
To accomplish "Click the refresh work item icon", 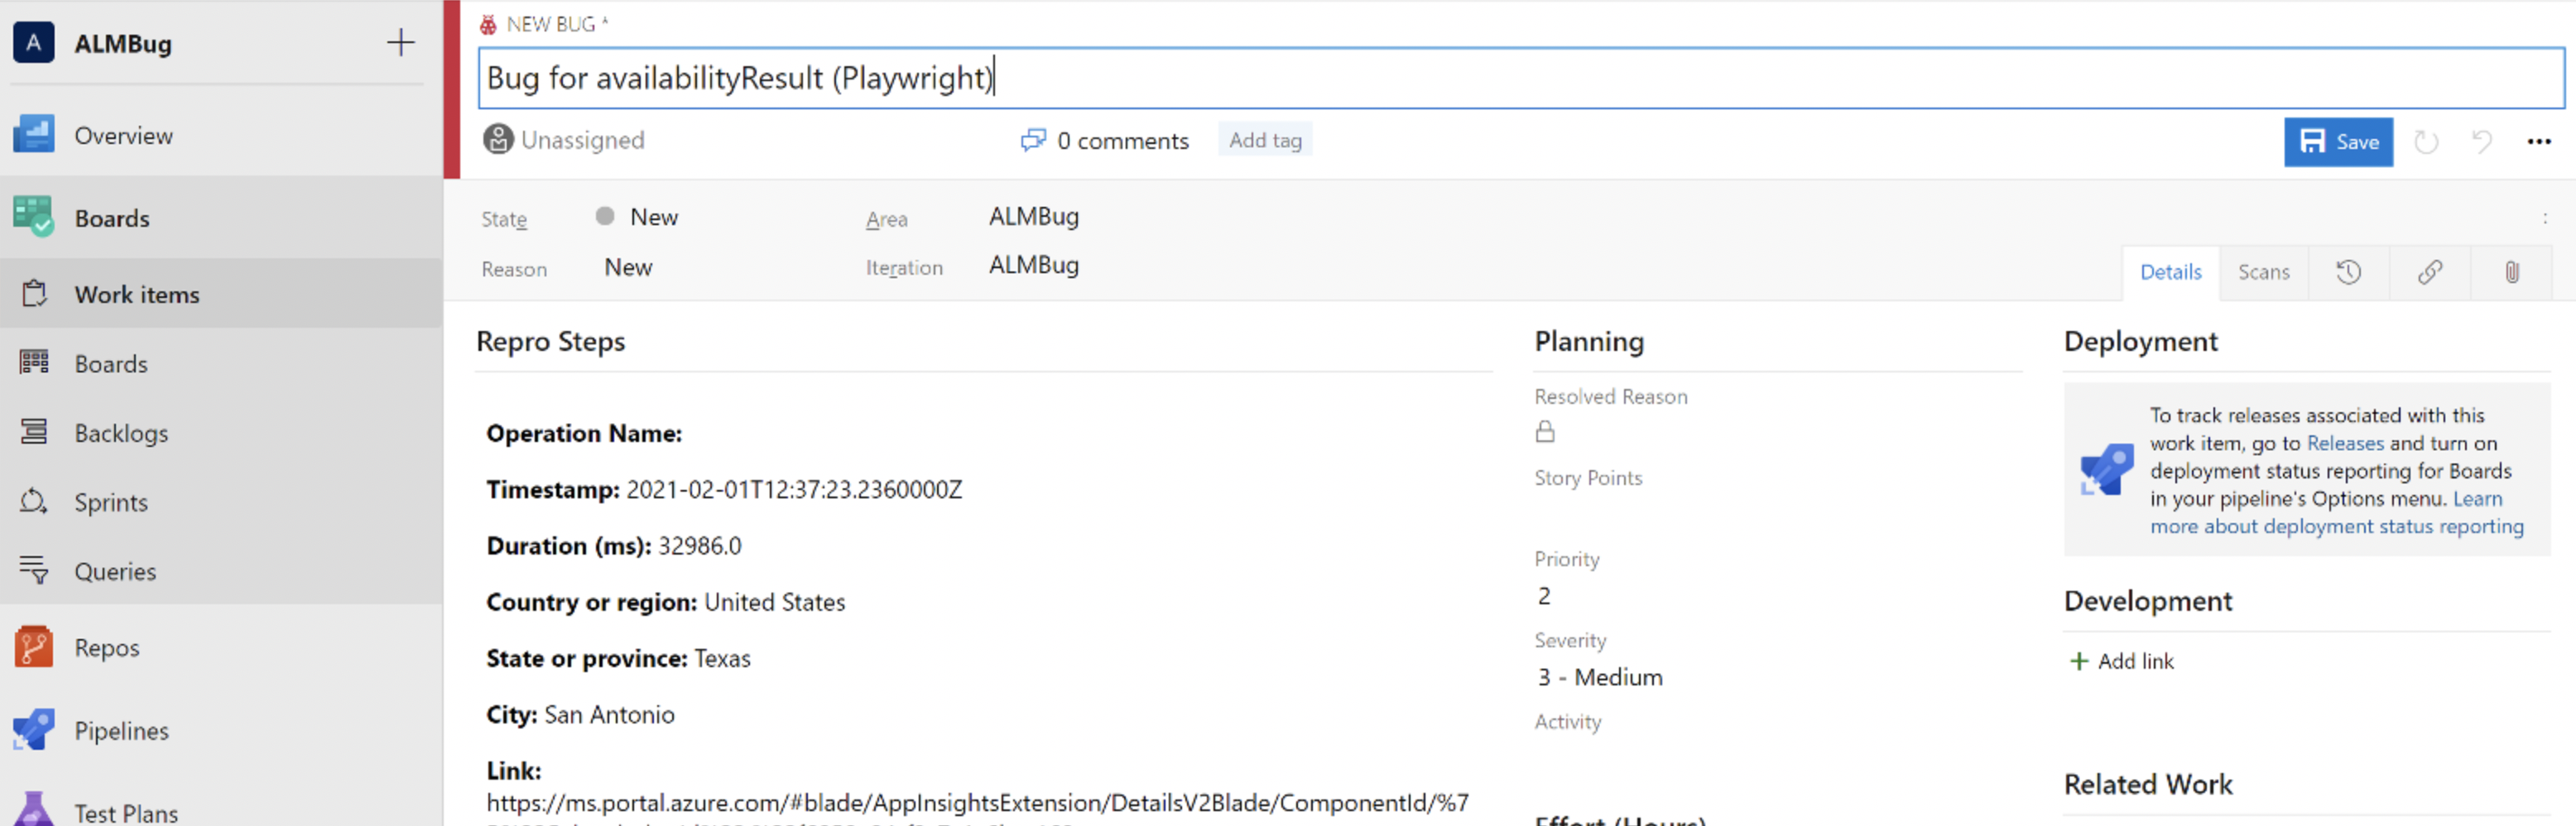I will pyautogui.click(x=2426, y=142).
